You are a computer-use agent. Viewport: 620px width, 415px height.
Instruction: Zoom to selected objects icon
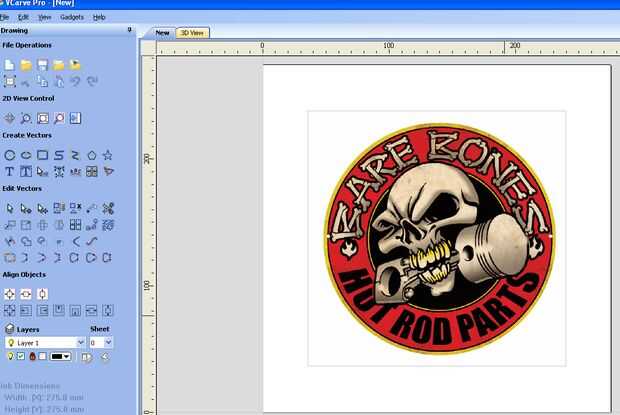pos(59,118)
